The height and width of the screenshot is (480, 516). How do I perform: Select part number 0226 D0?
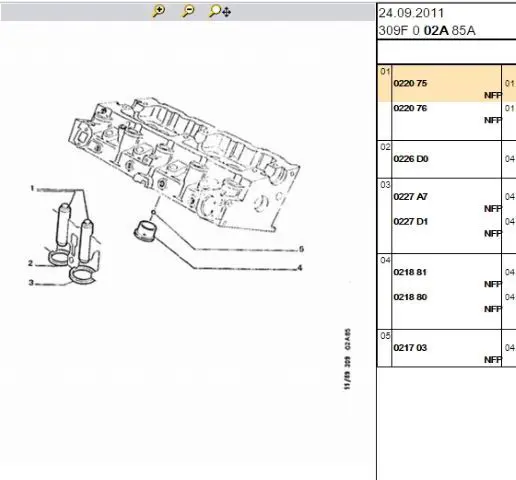[x=411, y=159]
